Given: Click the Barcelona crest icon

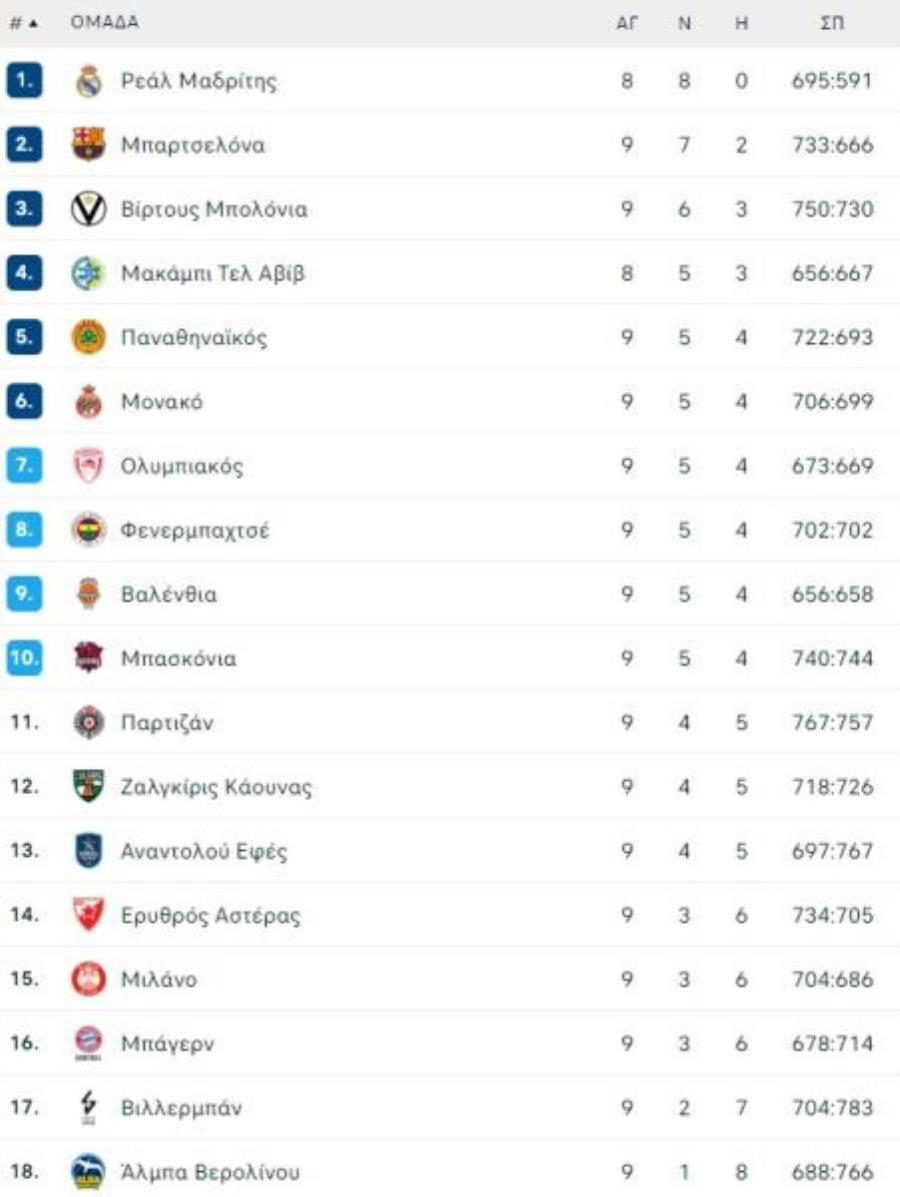Looking at the screenshot, I should [x=89, y=144].
